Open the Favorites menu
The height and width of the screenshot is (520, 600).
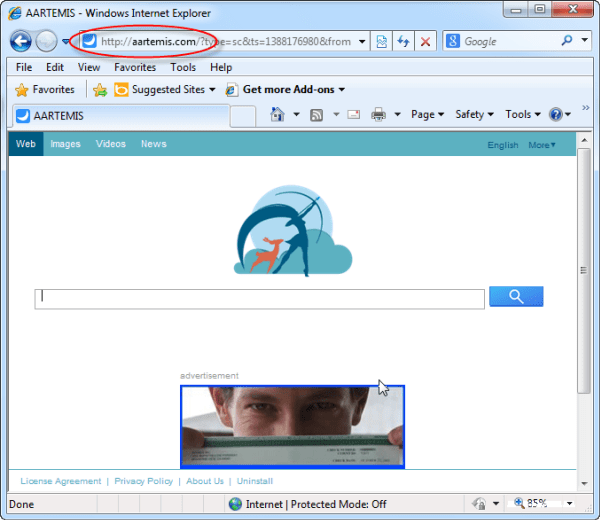tap(135, 67)
